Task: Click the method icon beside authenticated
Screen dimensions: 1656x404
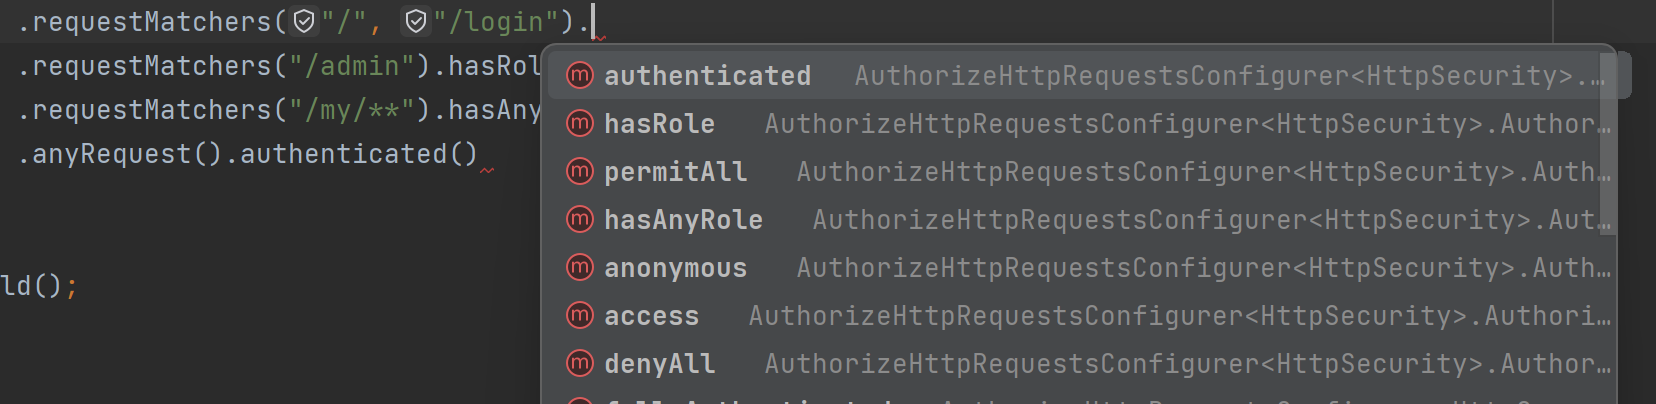Action: [580, 75]
